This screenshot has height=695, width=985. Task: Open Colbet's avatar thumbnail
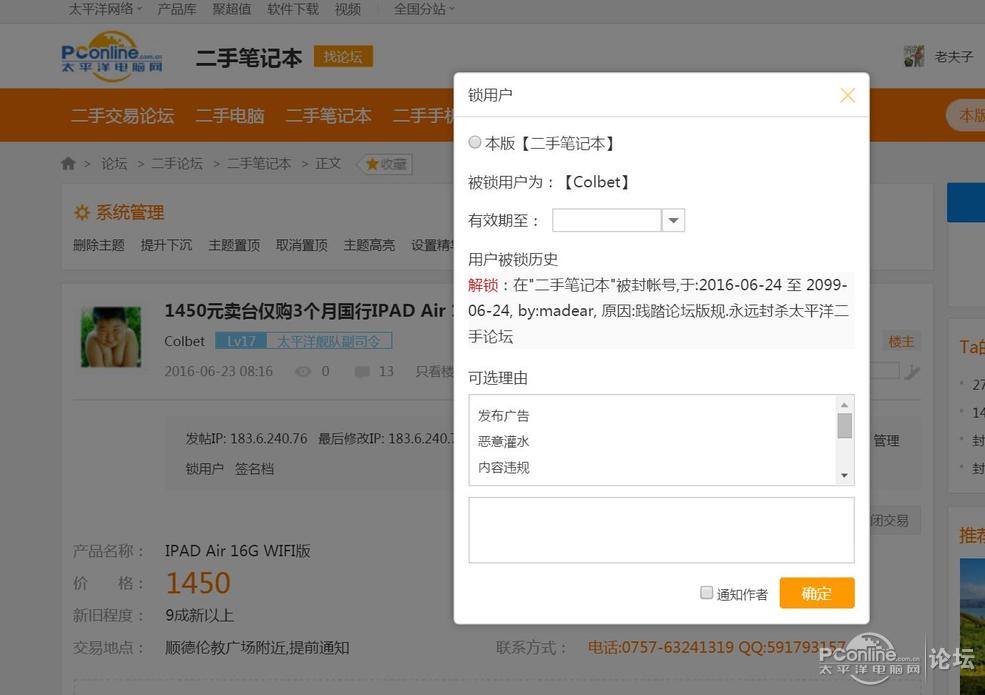click(111, 337)
